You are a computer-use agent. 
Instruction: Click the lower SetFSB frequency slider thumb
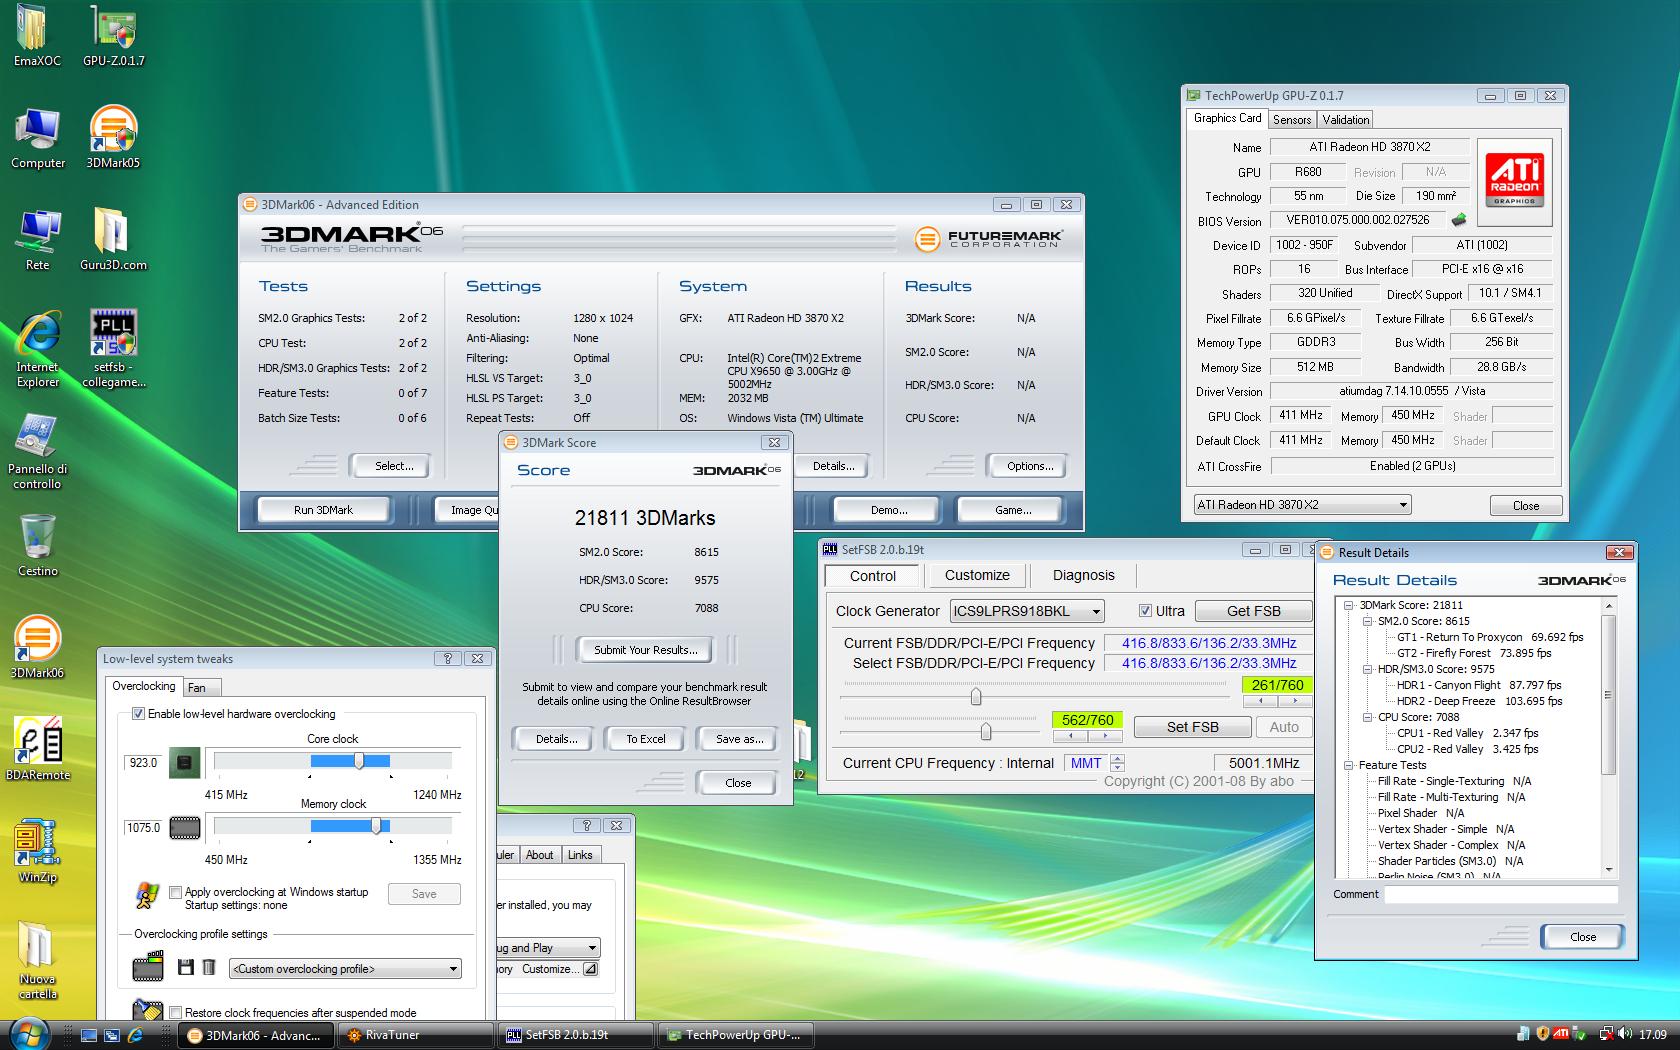click(986, 732)
